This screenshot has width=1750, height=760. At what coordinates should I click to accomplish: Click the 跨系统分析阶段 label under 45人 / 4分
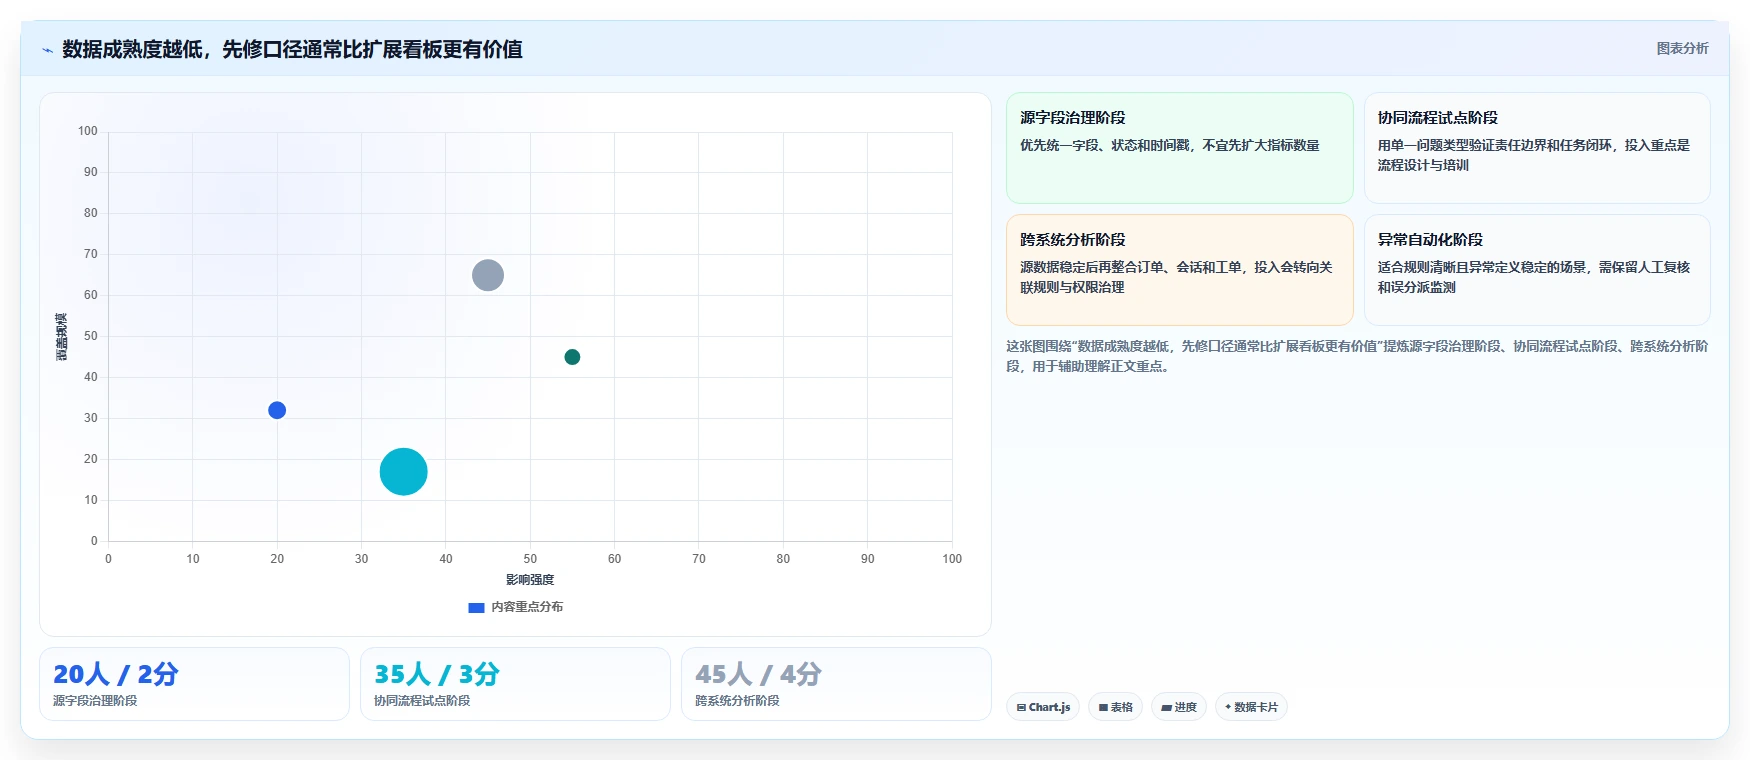click(737, 701)
